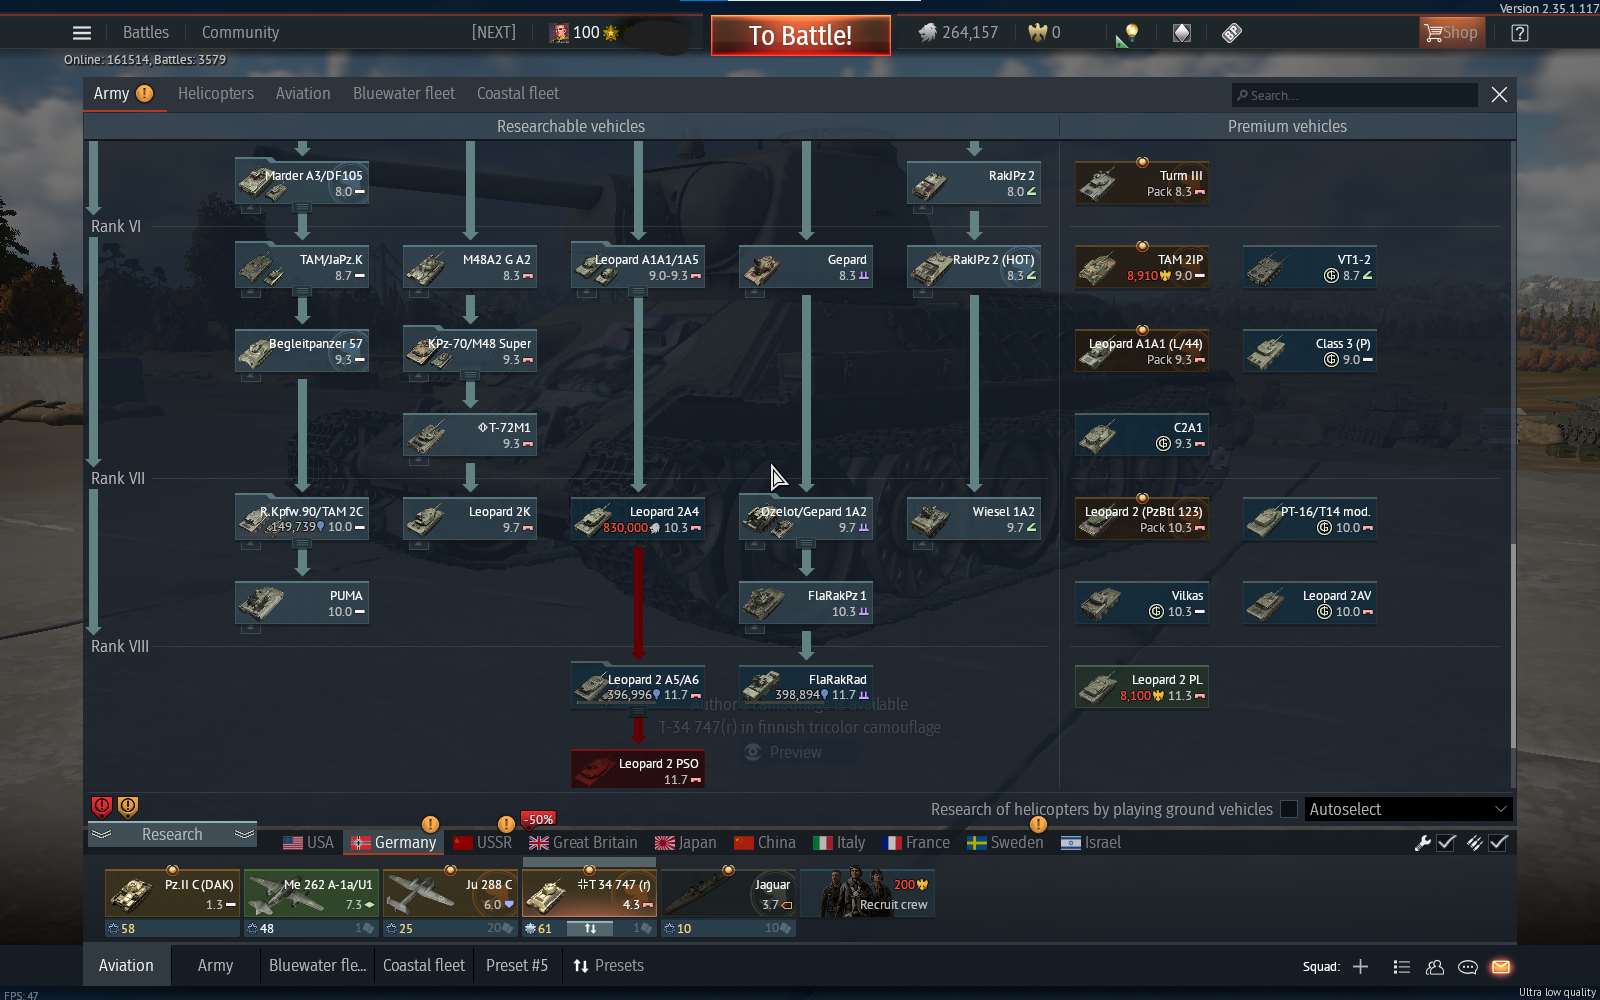
Task: Select the T-72M1 tank card
Action: [x=470, y=435]
